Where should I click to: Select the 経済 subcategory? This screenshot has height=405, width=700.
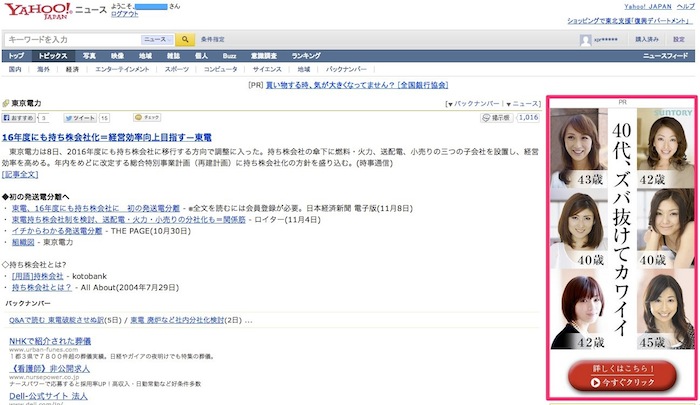tap(72, 69)
